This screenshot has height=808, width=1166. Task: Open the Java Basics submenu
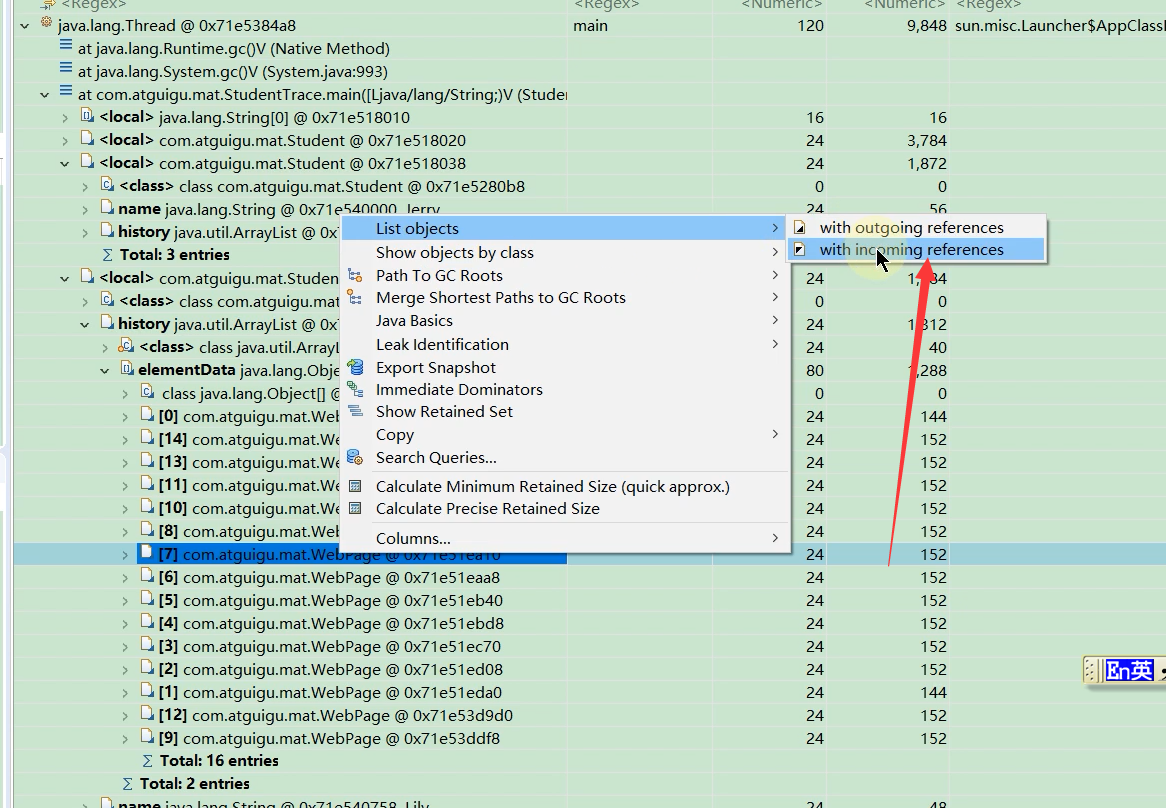click(x=564, y=321)
